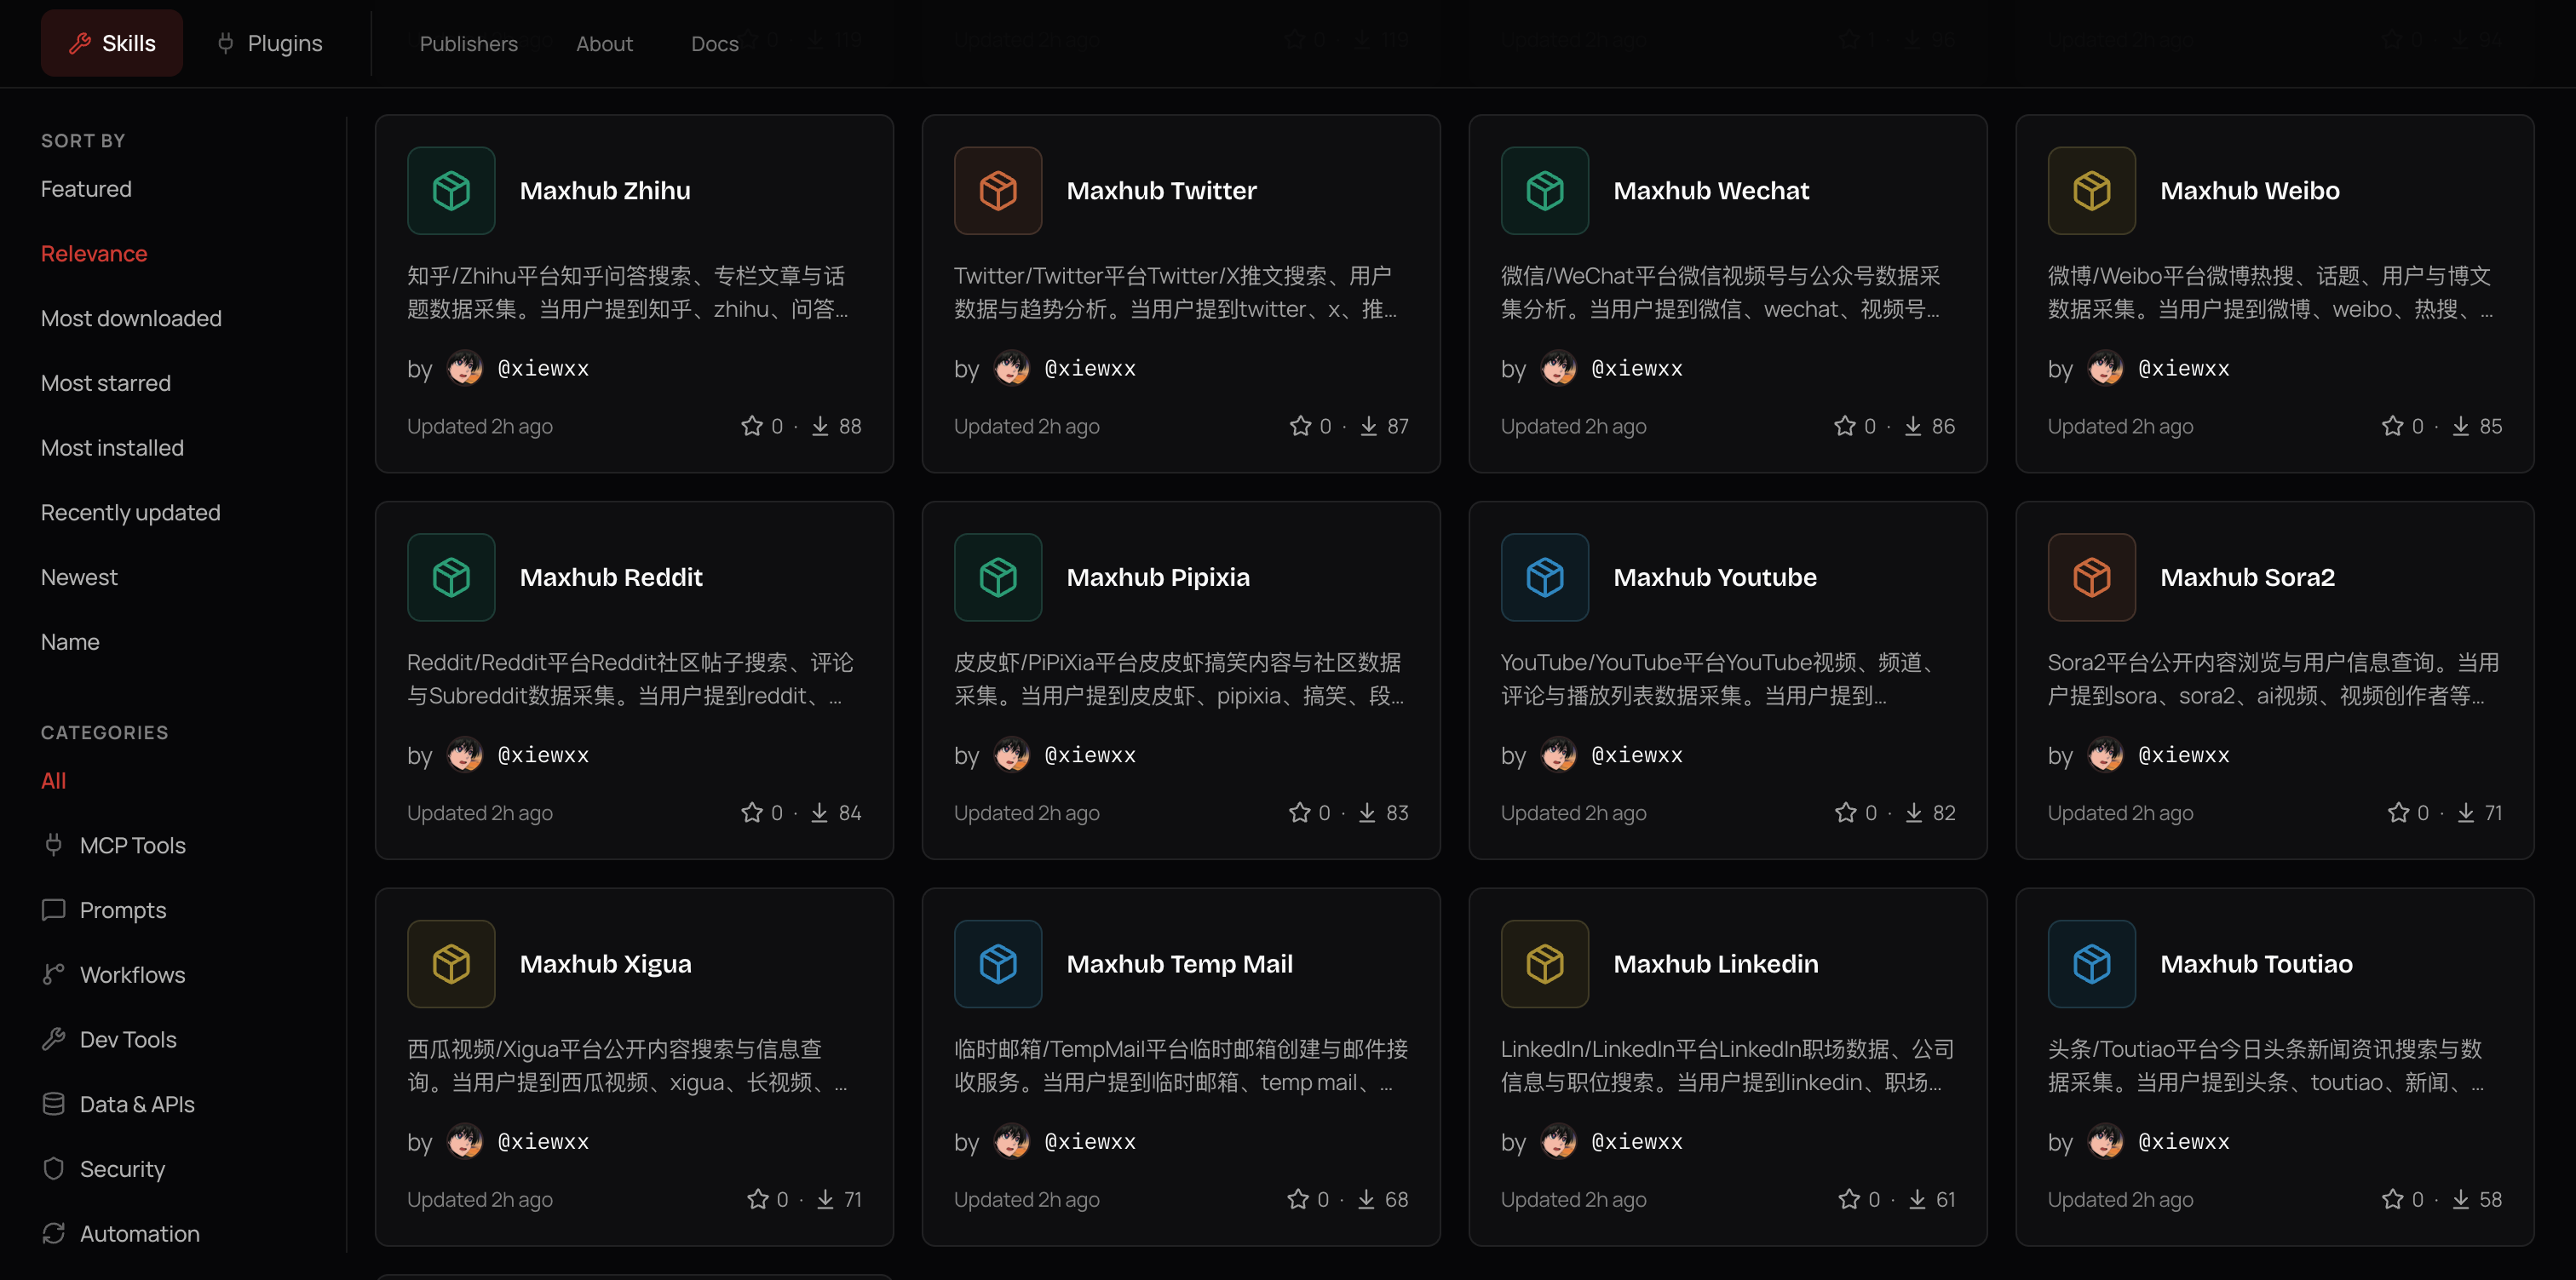Open the Maxhub Temp Mail cube icon
Viewport: 2576px width, 1280px height.
998,964
